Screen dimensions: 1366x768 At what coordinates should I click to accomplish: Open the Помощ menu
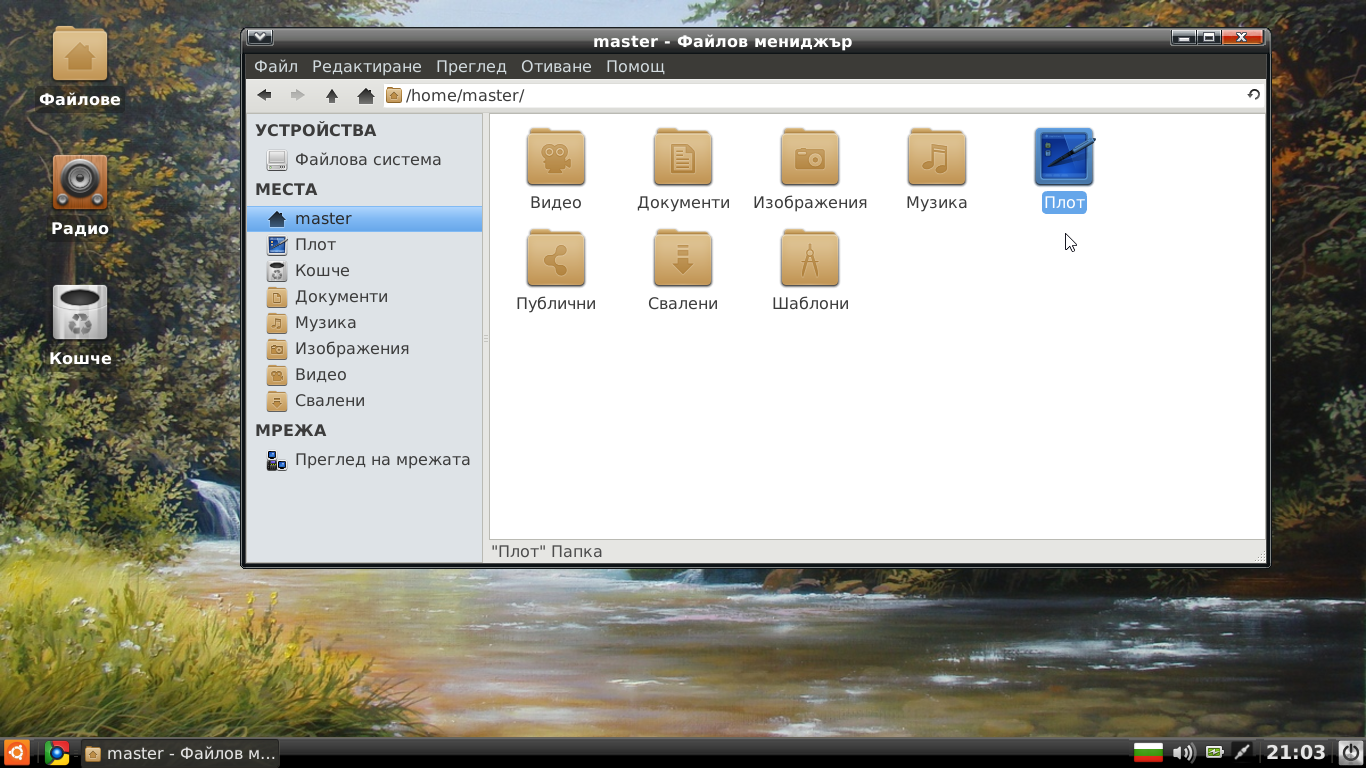click(x=635, y=67)
